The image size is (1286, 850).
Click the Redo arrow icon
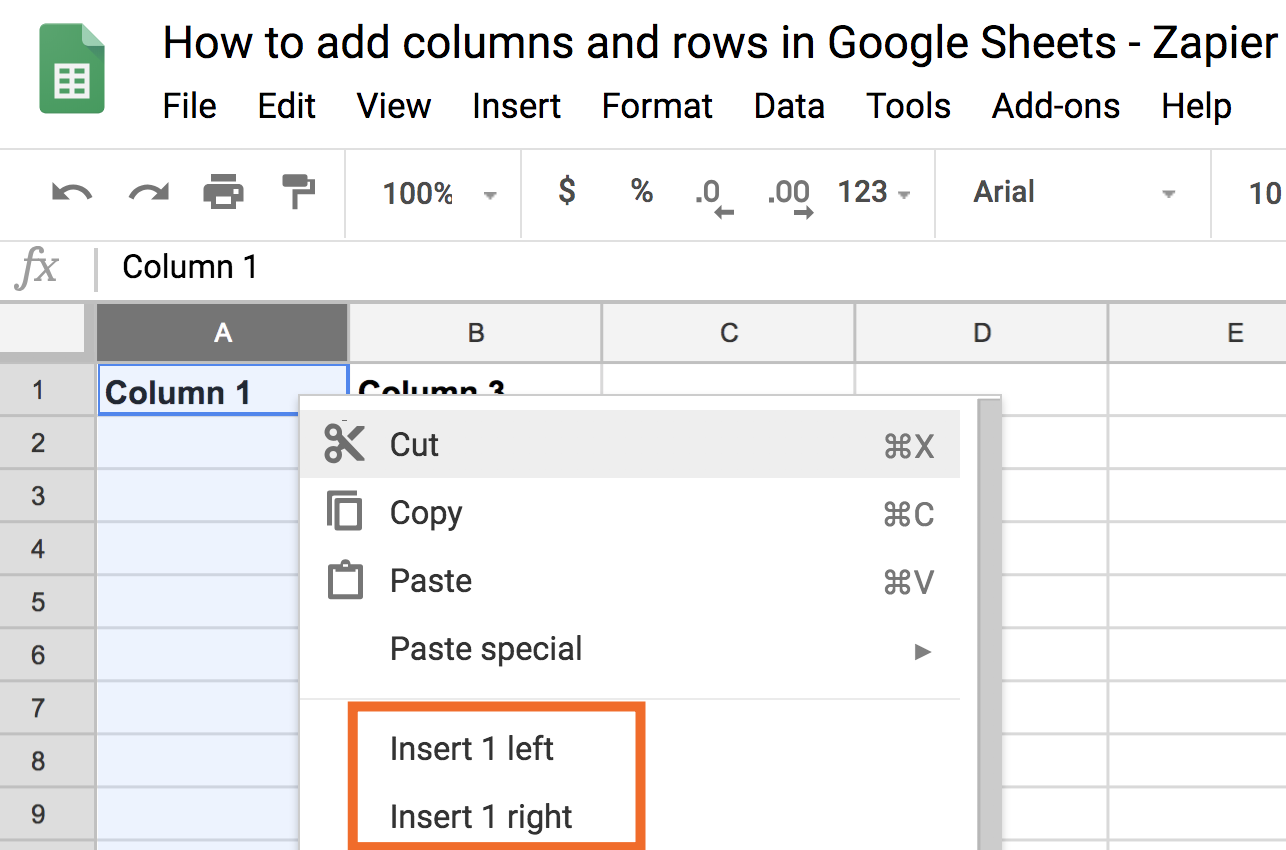(148, 192)
